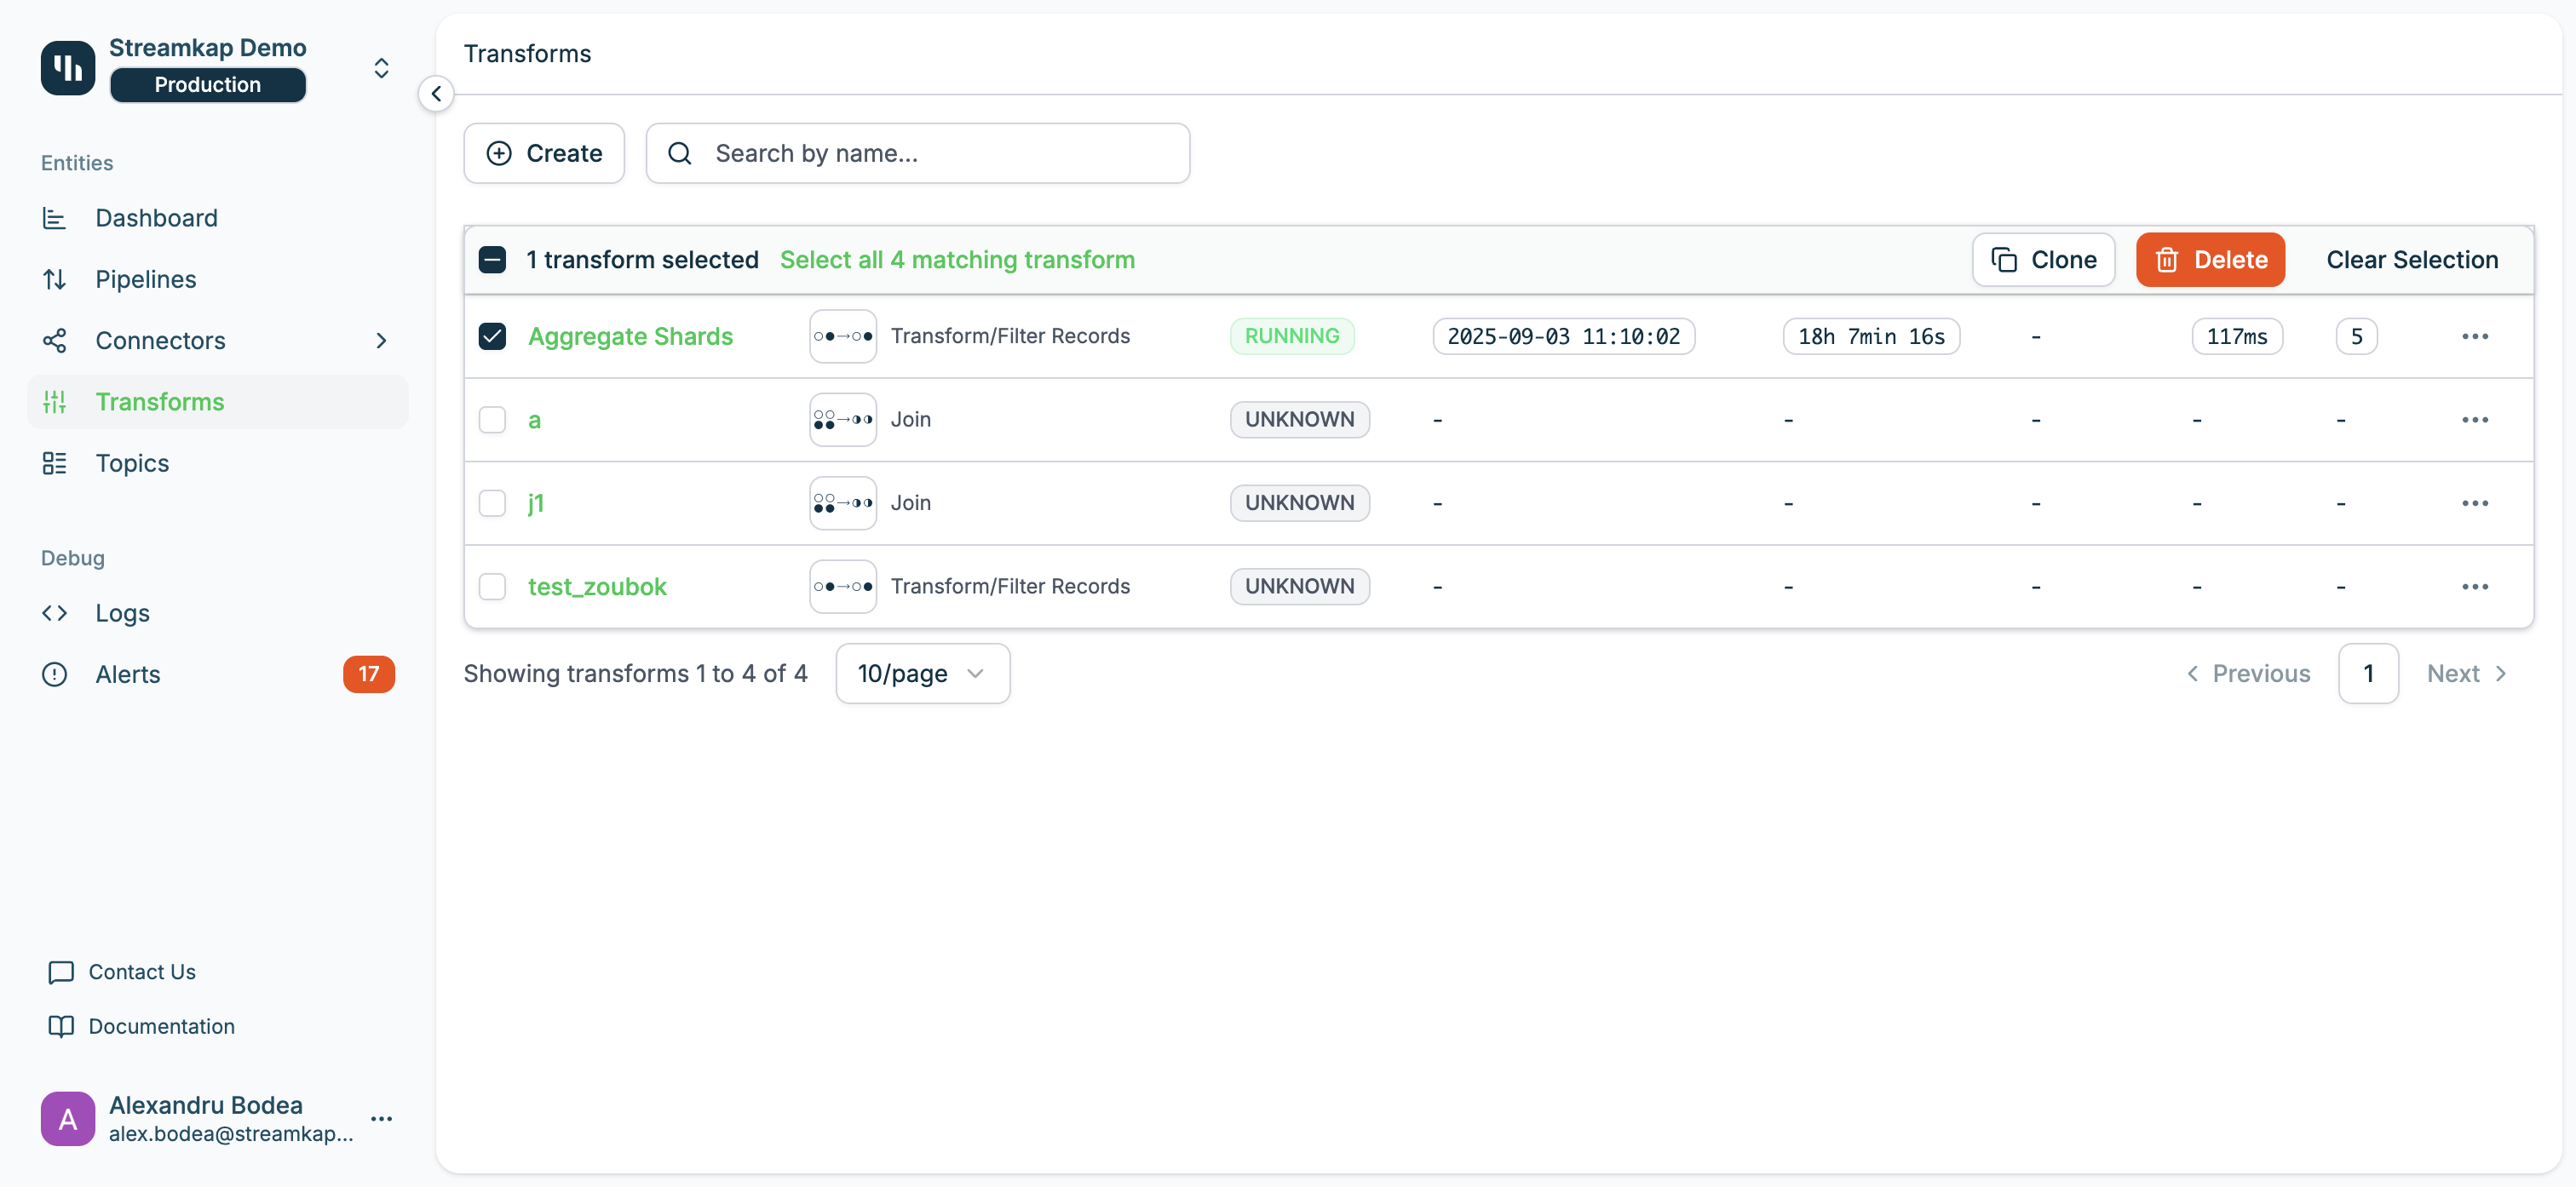Click Select all 4 matching transform
Viewport: 2576px width, 1187px height.
point(956,260)
